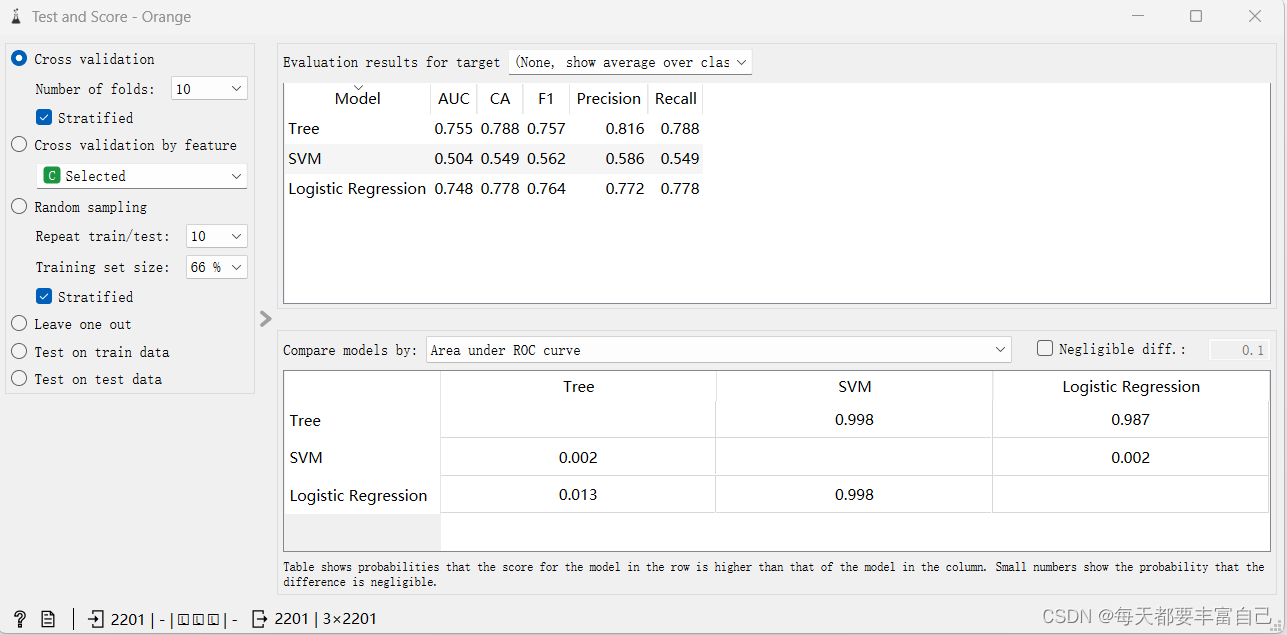
Task: Click Logistic Regression vs SVM cell 0.998
Action: (x=854, y=494)
